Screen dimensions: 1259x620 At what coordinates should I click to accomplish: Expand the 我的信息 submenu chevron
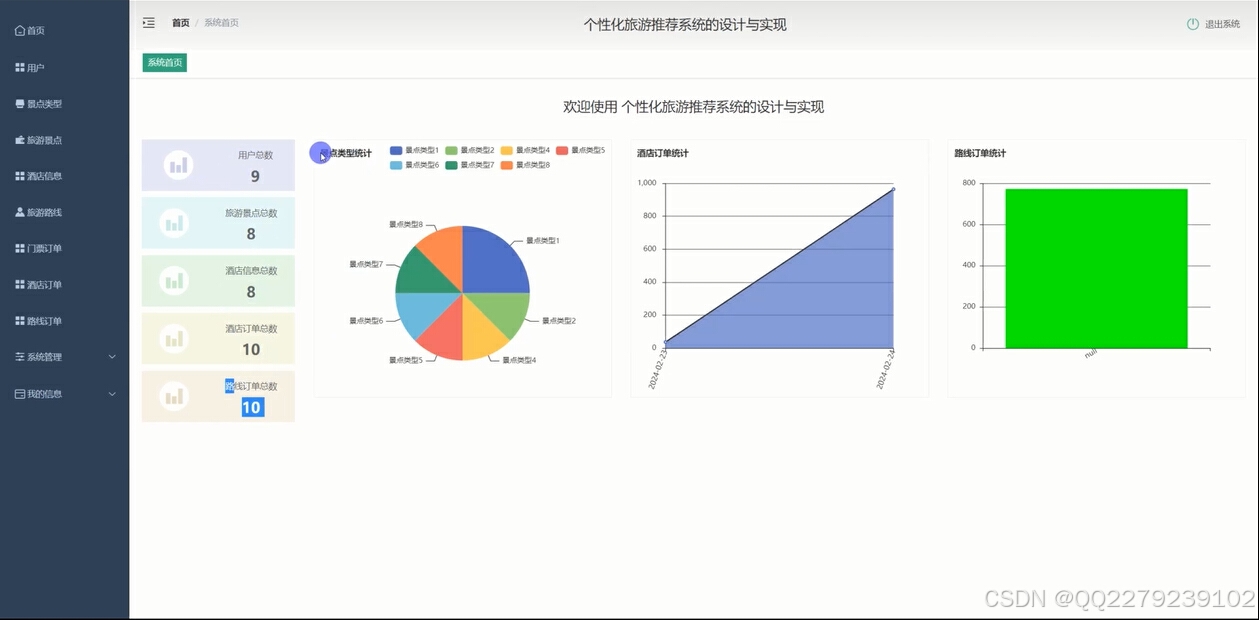point(112,394)
